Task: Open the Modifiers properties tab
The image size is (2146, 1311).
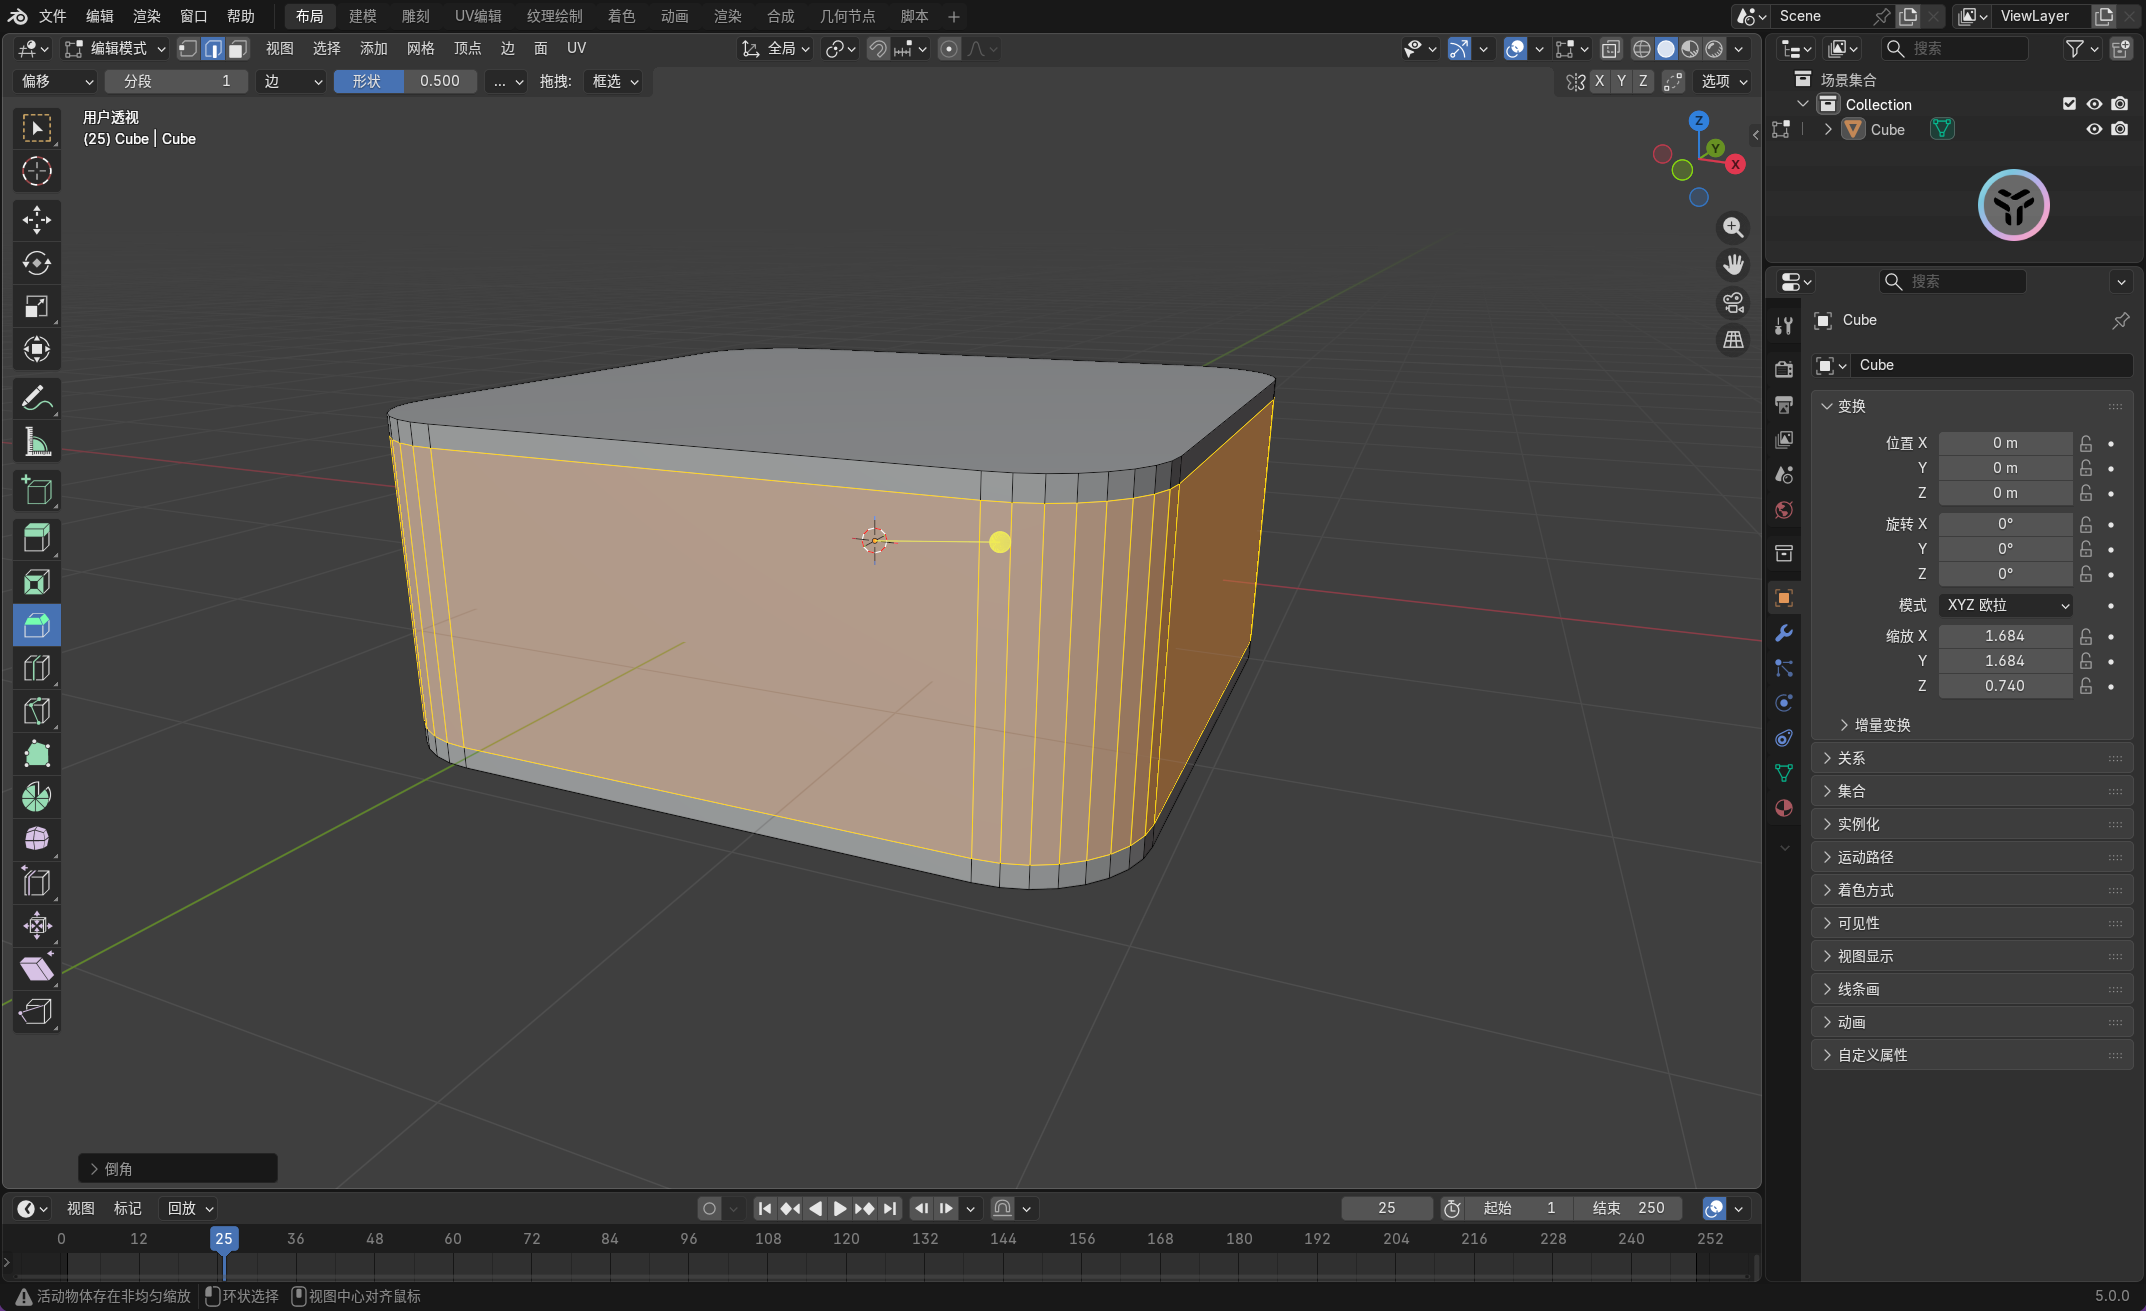Action: pos(1784,633)
